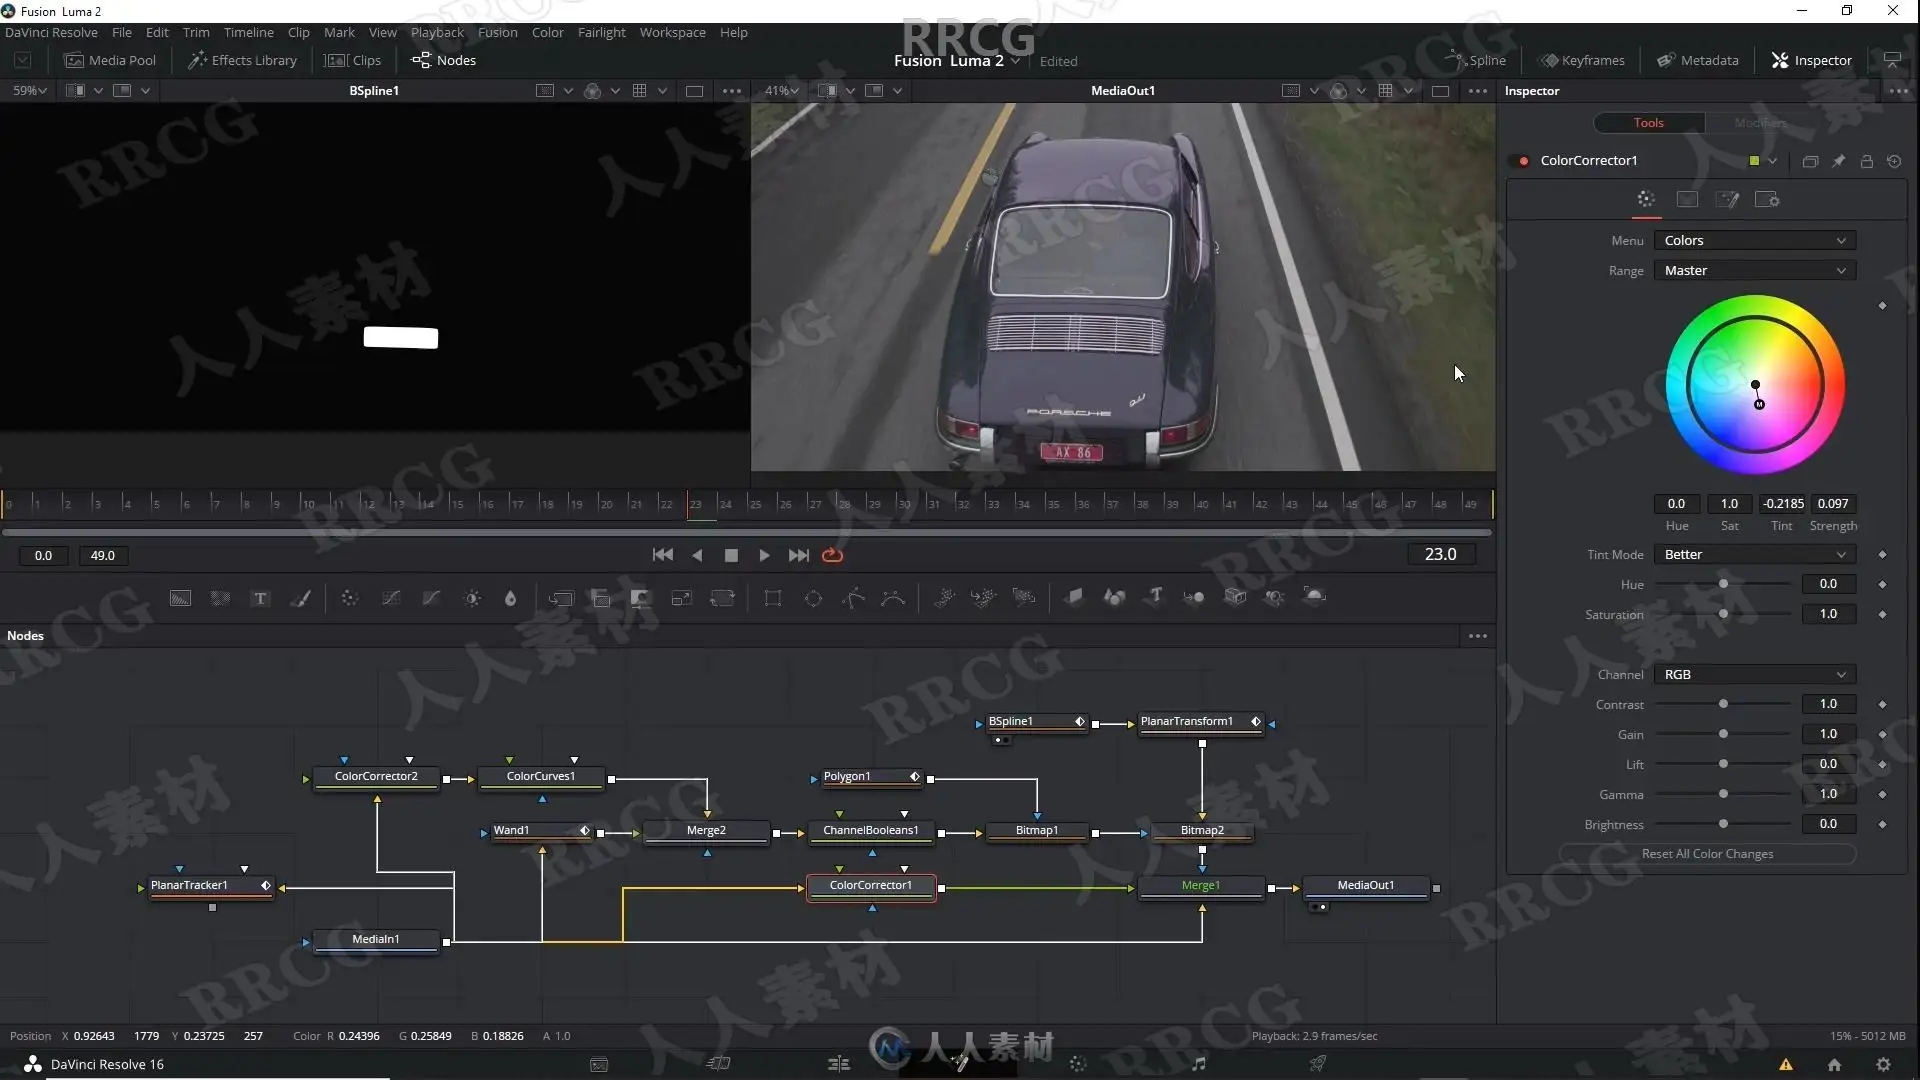Open the Playback menu
Viewport: 1920px width, 1080px height.
pos(437,32)
